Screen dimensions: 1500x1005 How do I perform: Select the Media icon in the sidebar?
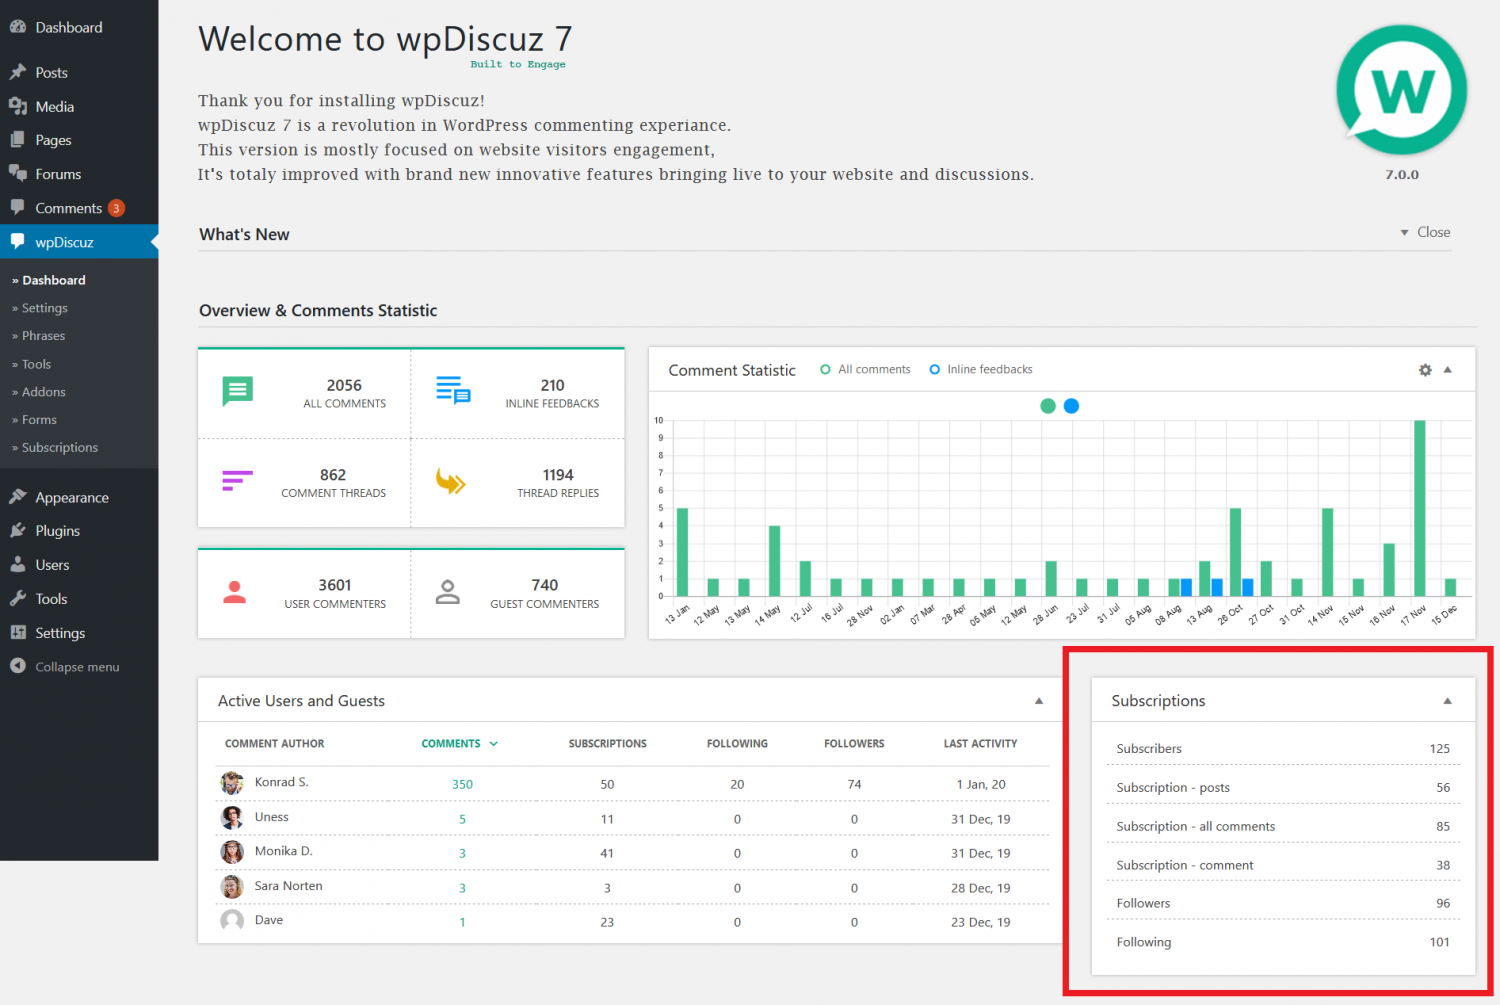[x=18, y=106]
